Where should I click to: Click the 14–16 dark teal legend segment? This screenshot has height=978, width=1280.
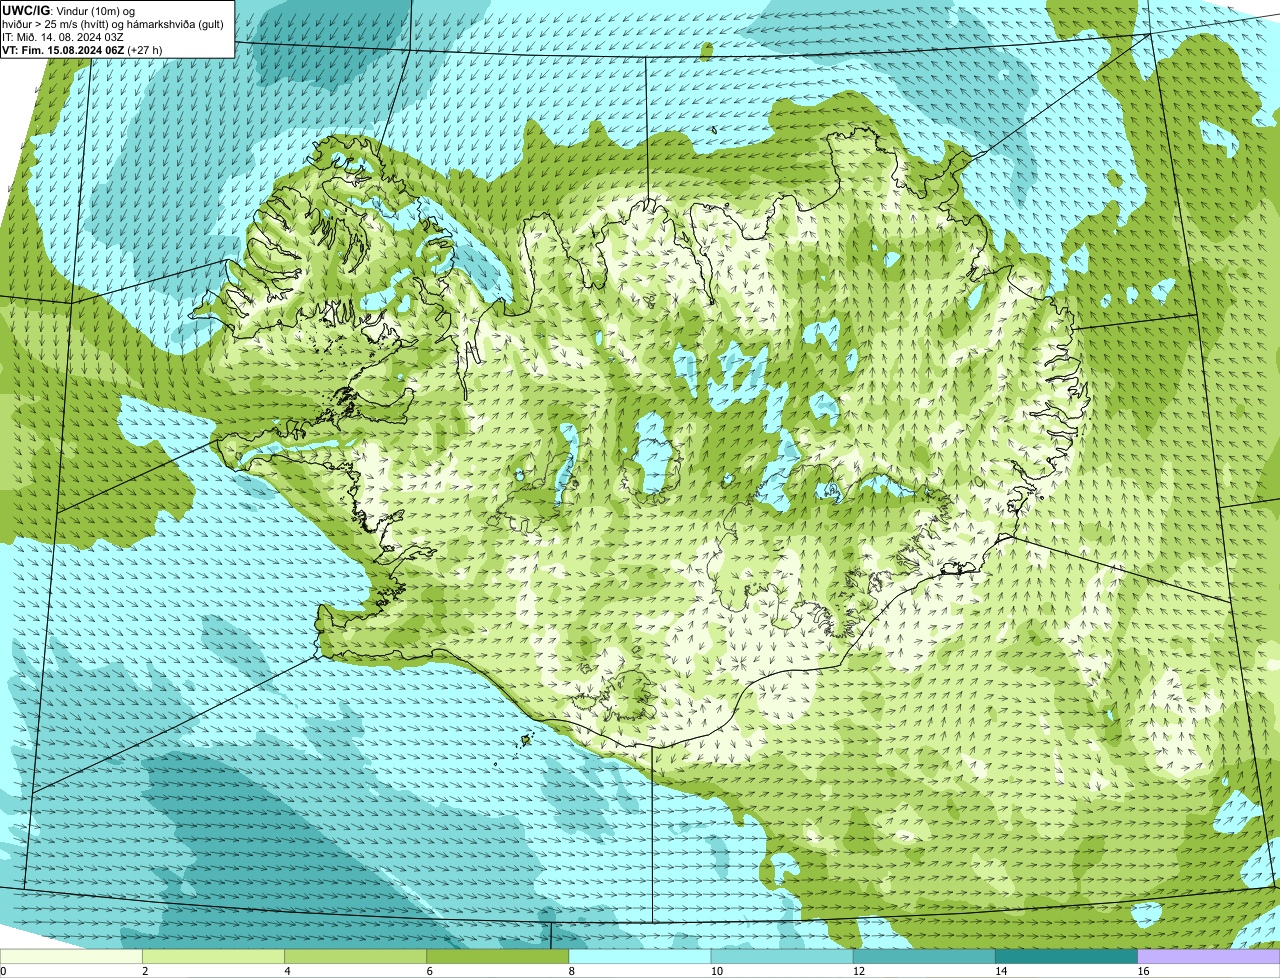1067,956
